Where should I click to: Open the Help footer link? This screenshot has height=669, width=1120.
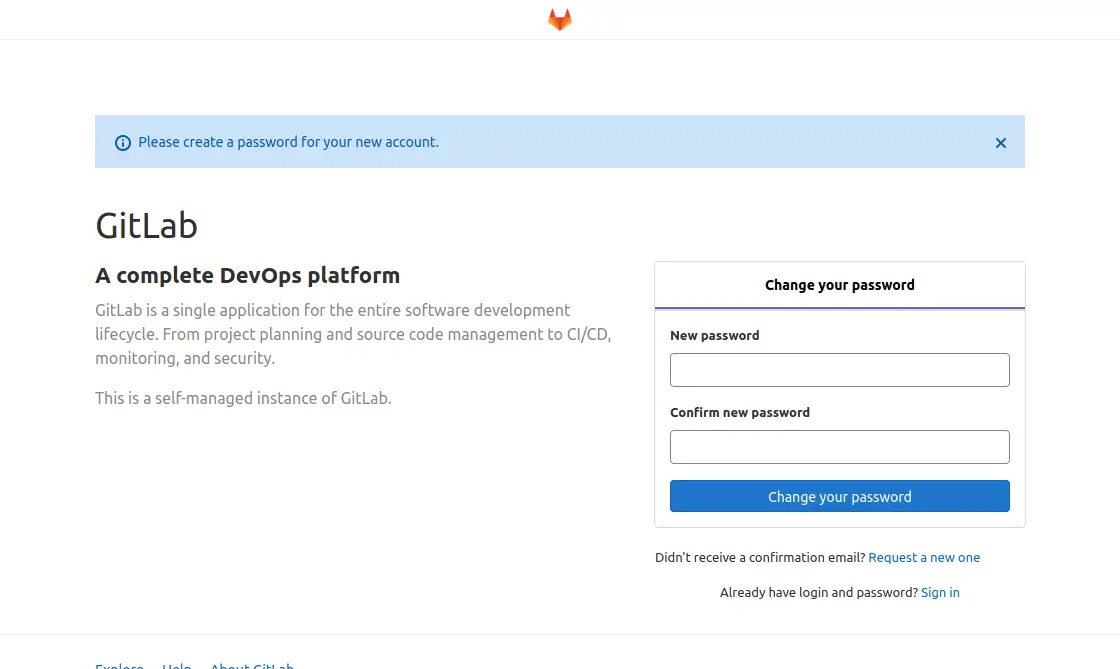pos(176,665)
